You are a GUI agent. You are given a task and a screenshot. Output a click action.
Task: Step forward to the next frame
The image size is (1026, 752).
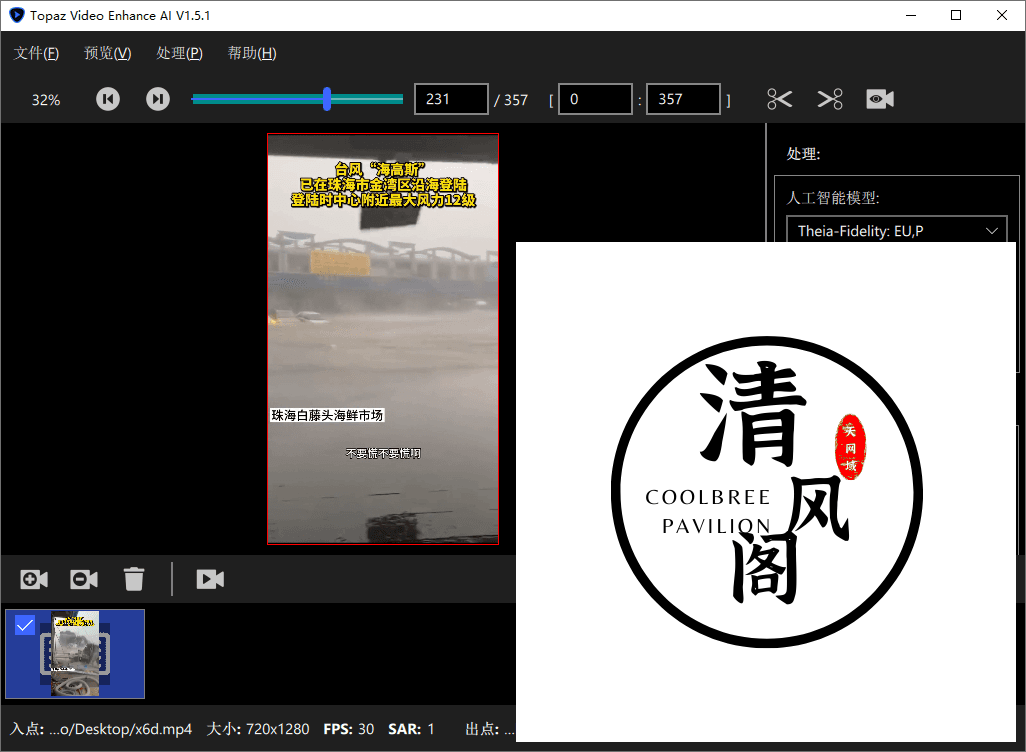158,99
